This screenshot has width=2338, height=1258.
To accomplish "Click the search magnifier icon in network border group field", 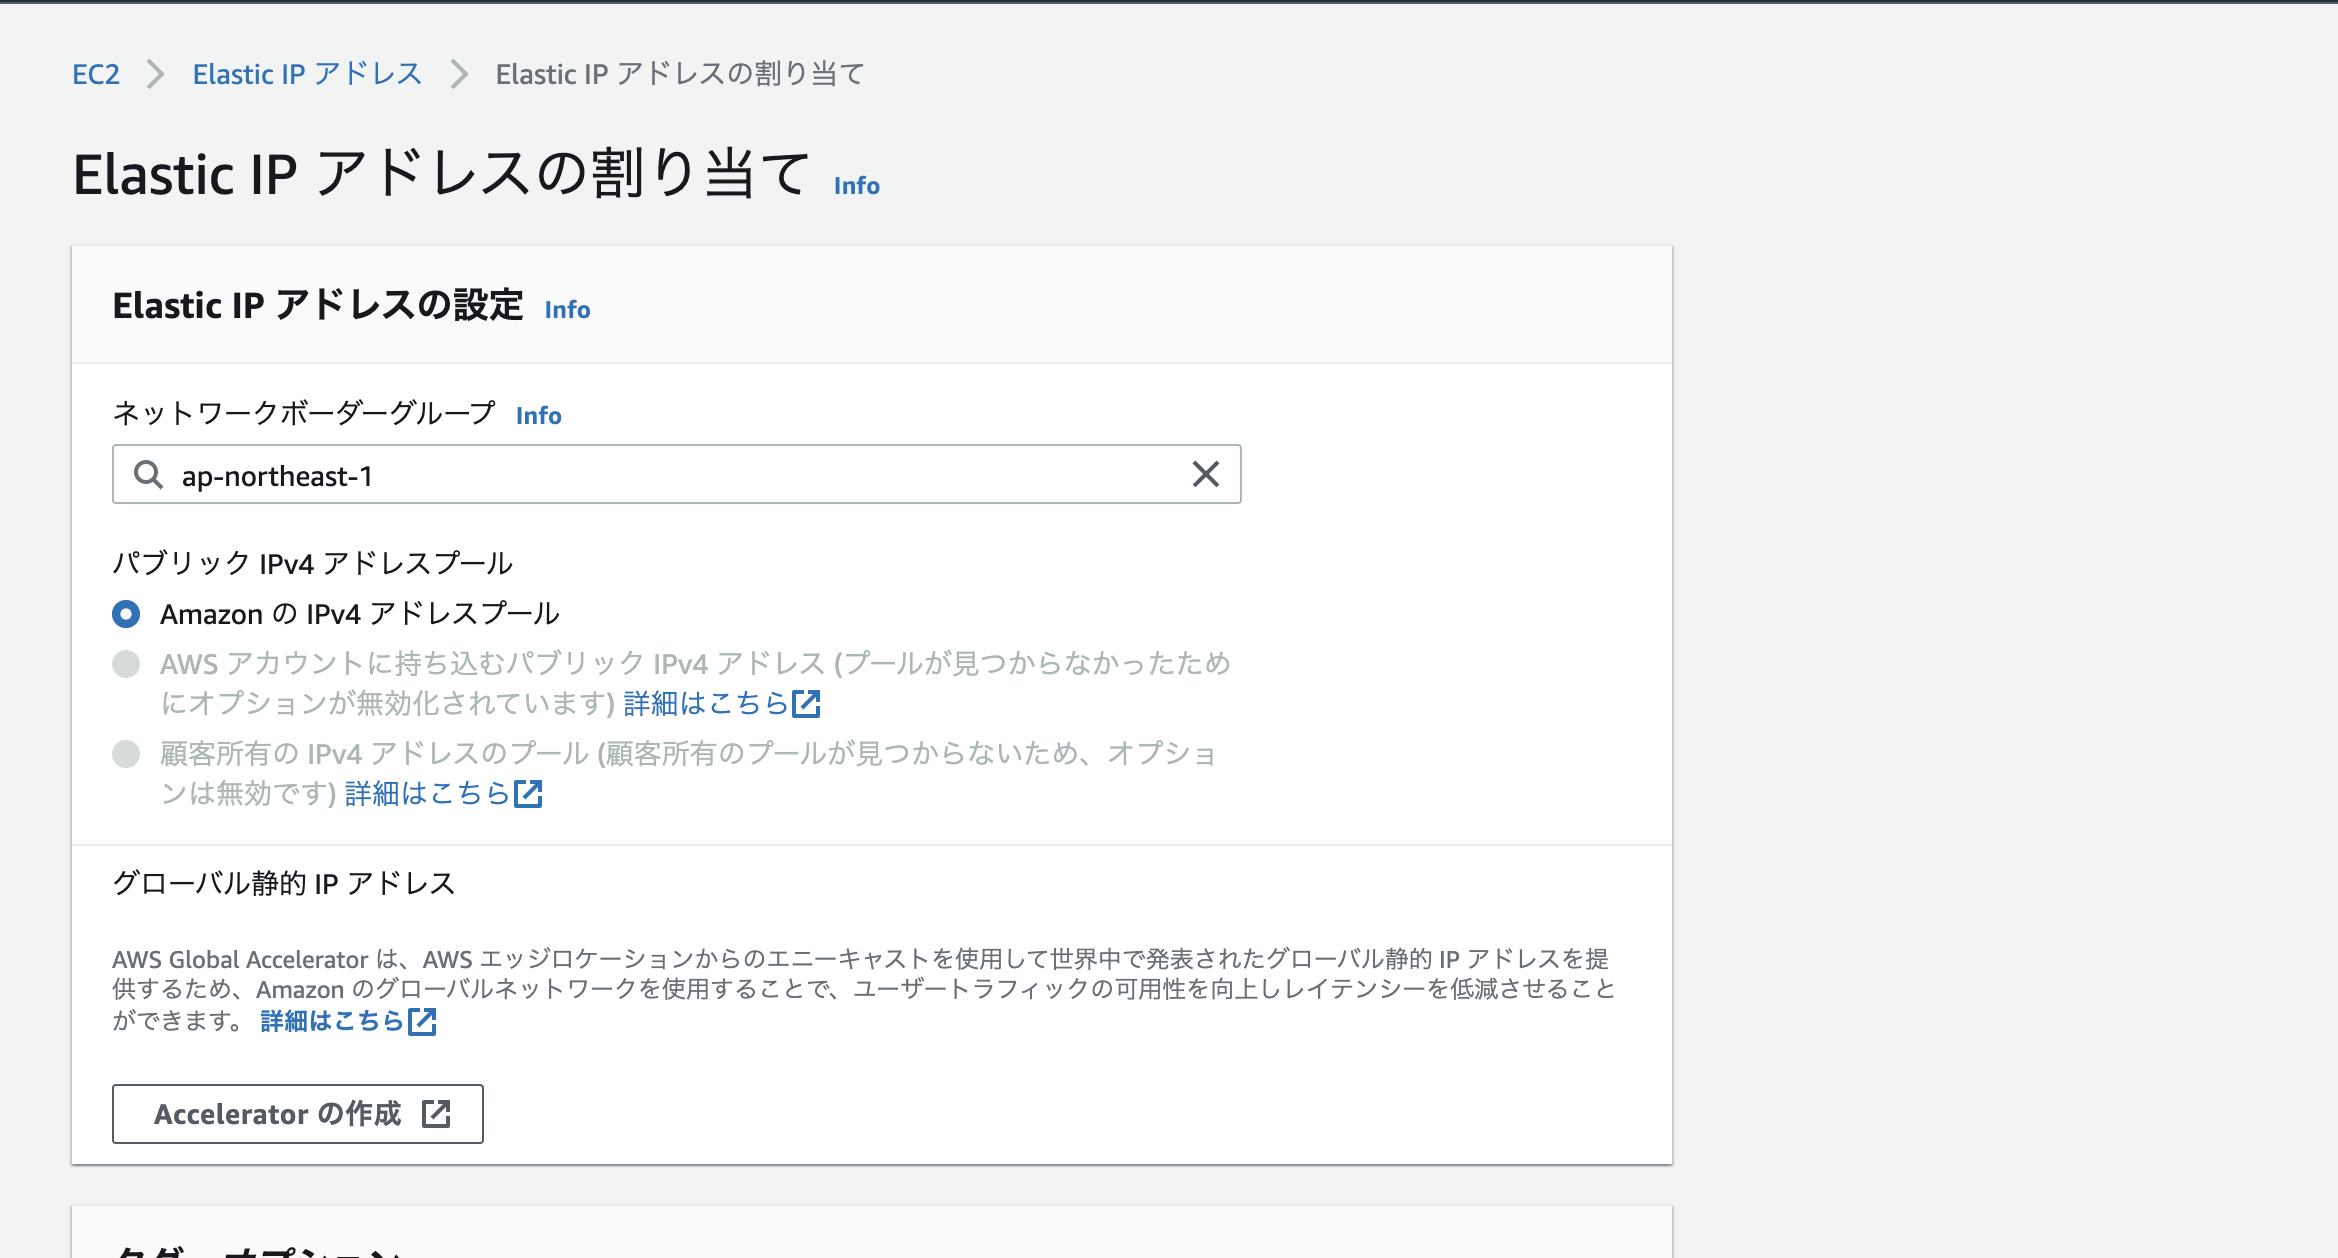I will 148,474.
